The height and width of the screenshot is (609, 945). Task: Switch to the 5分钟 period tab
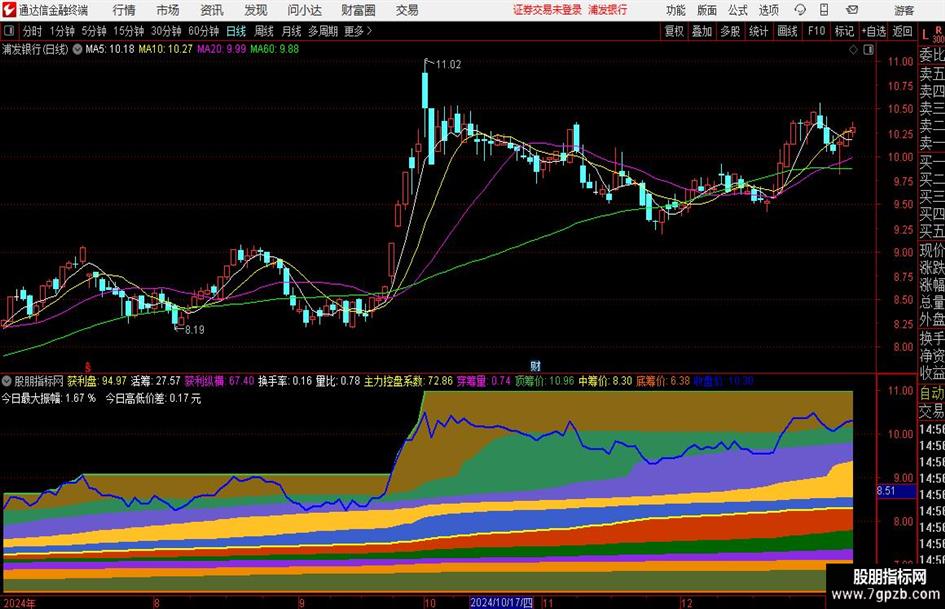[x=94, y=31]
